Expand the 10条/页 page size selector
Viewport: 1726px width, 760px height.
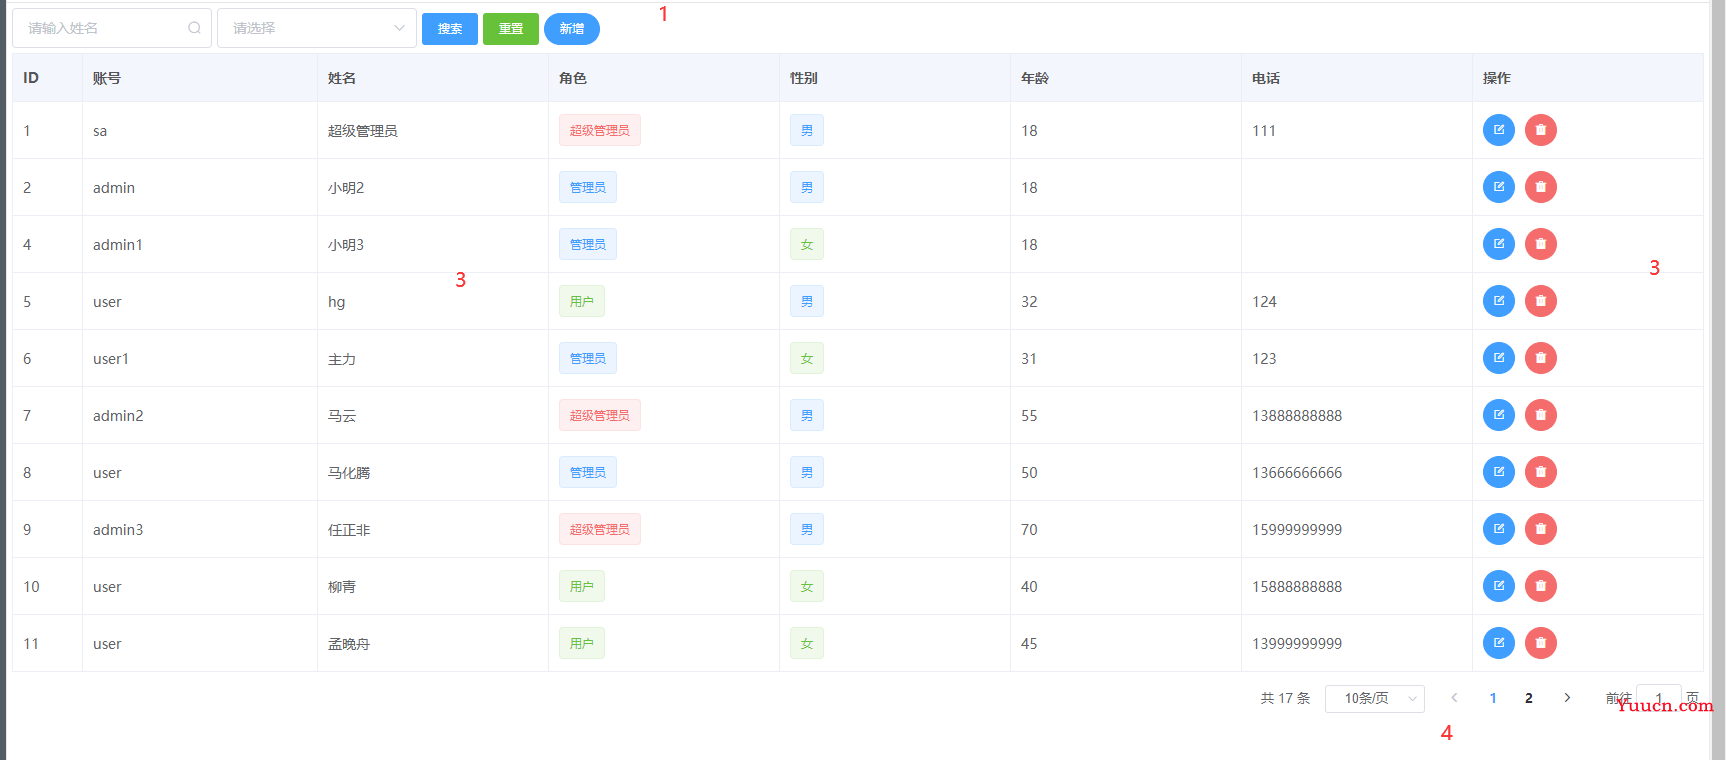point(1374,698)
